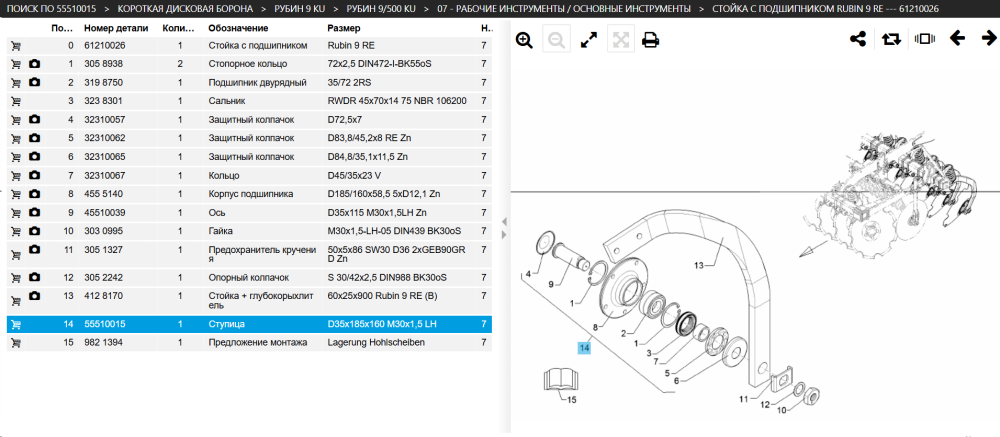Open breadcrumb СТОЙКА С ПОДШИПНИКОМ RUBIN 9 RE

coord(825,9)
